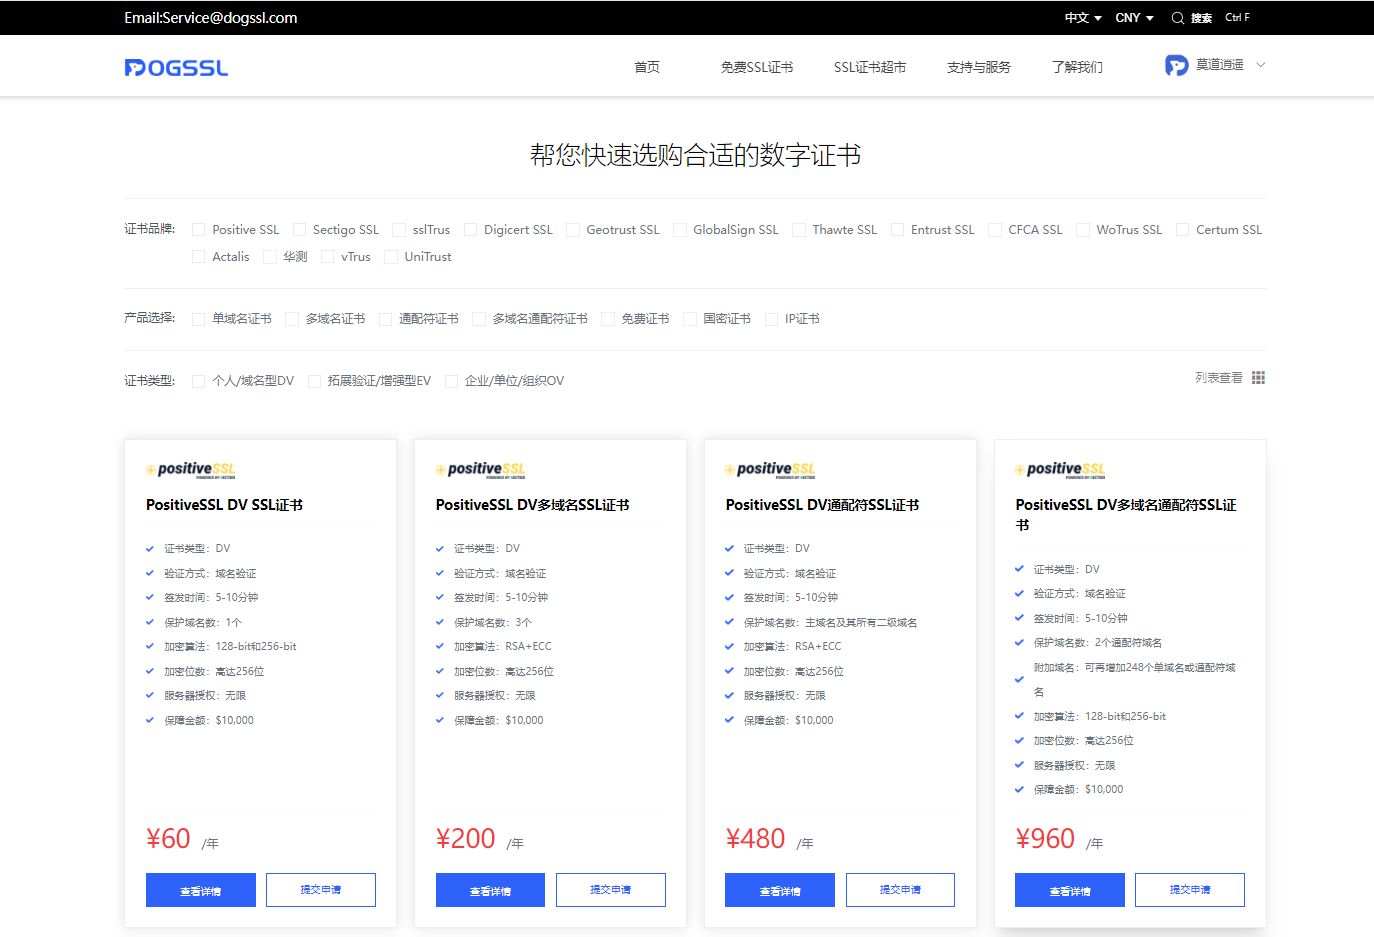Filter by 拓展验证/增强型EV type
This screenshot has height=937, width=1374.
[314, 381]
